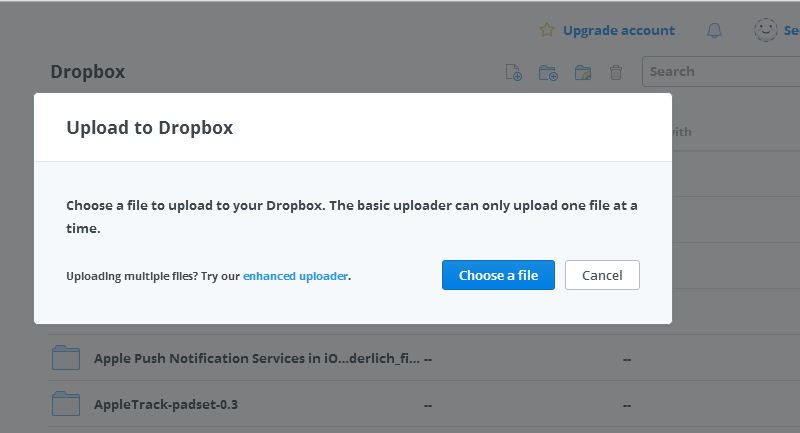Click the new folder icon
800x433 pixels.
tap(548, 72)
